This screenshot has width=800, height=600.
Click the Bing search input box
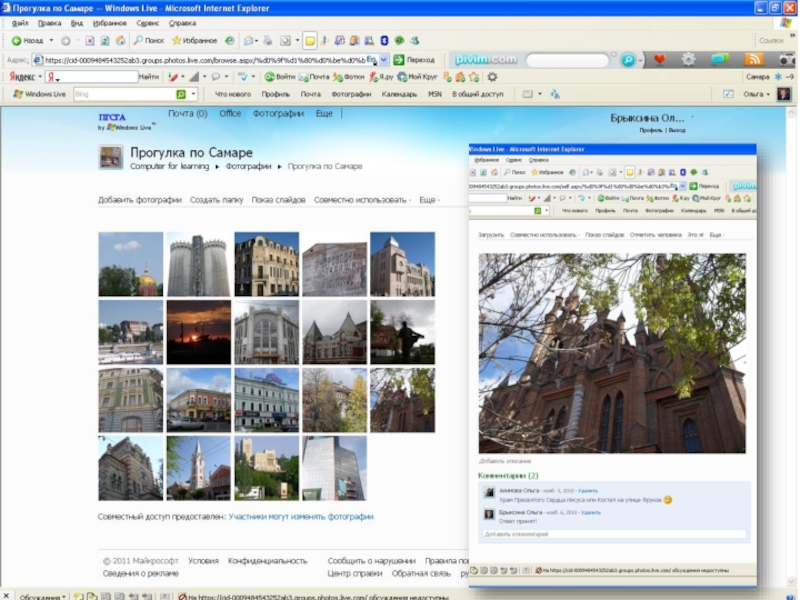pyautogui.click(x=124, y=94)
